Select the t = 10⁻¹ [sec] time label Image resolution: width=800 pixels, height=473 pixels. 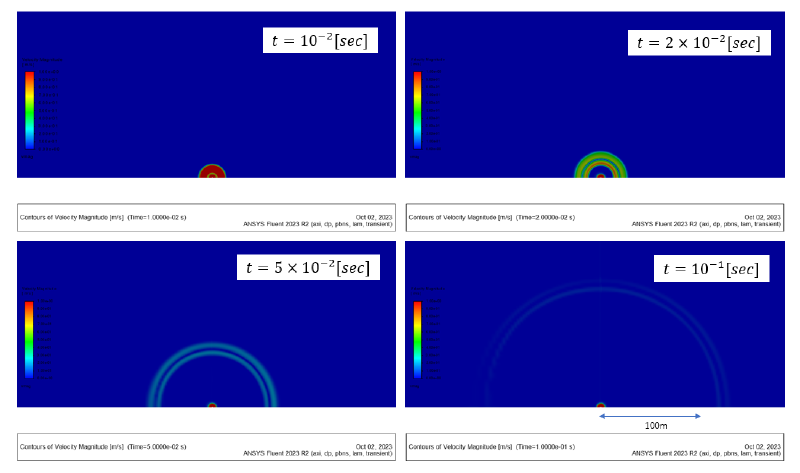(x=704, y=268)
